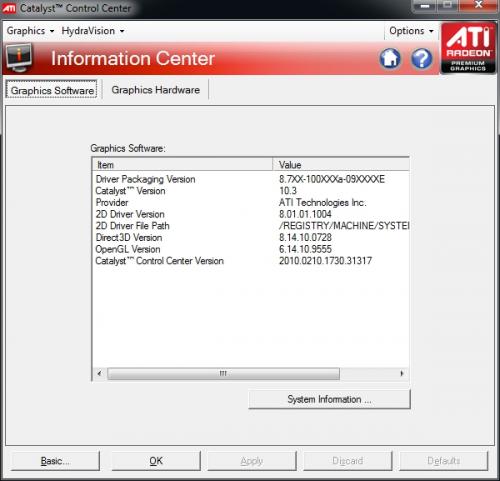This screenshot has width=500, height=481.
Task: Click the Home icon in the banner
Action: coord(390,59)
